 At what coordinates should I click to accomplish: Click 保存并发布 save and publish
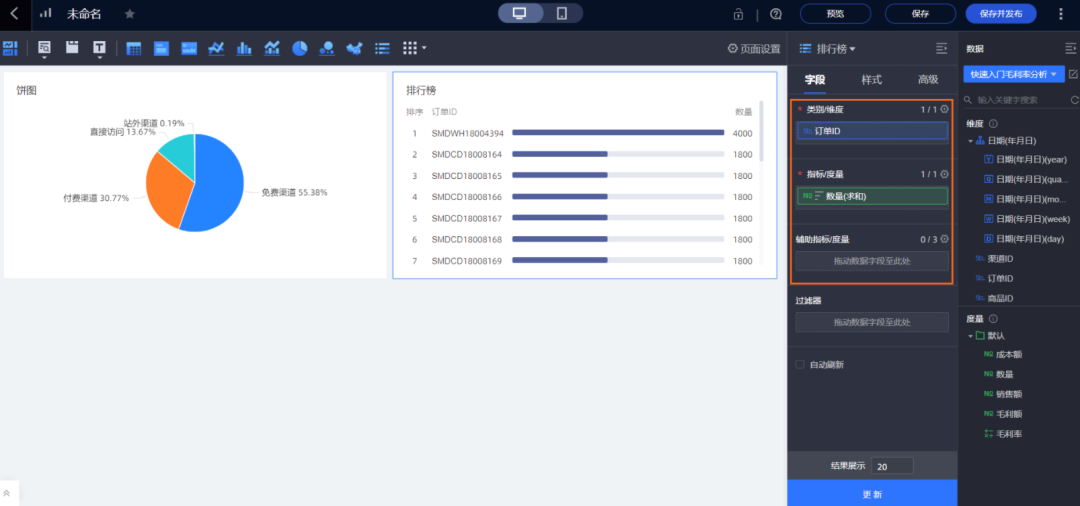tap(1000, 14)
